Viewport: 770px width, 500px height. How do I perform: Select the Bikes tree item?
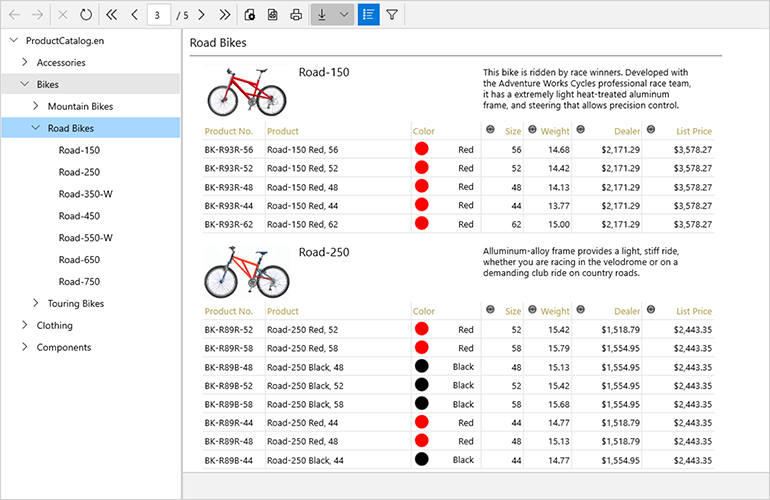click(x=48, y=84)
